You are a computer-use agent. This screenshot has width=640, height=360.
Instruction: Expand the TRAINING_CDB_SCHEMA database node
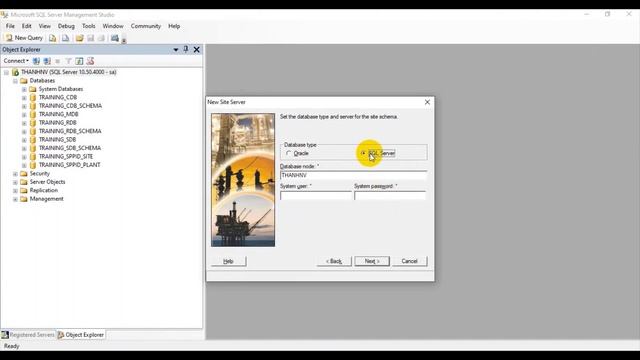[x=24, y=106]
